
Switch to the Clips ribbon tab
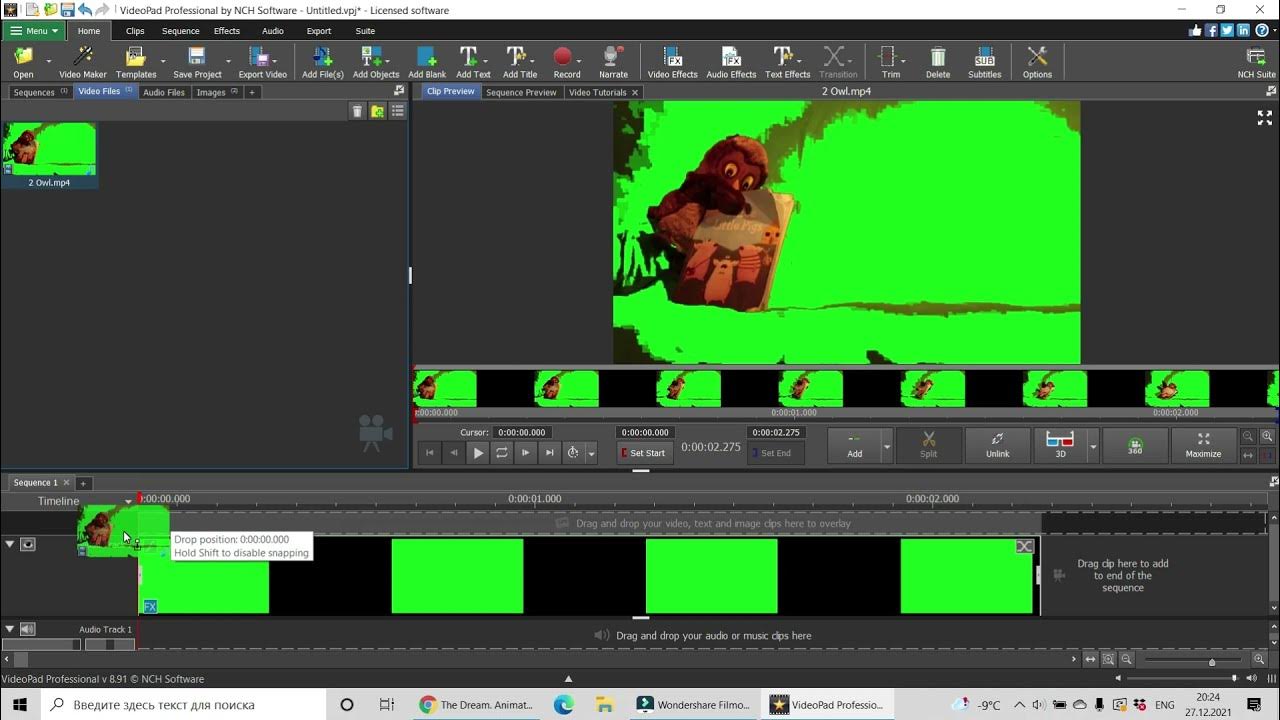tap(135, 31)
